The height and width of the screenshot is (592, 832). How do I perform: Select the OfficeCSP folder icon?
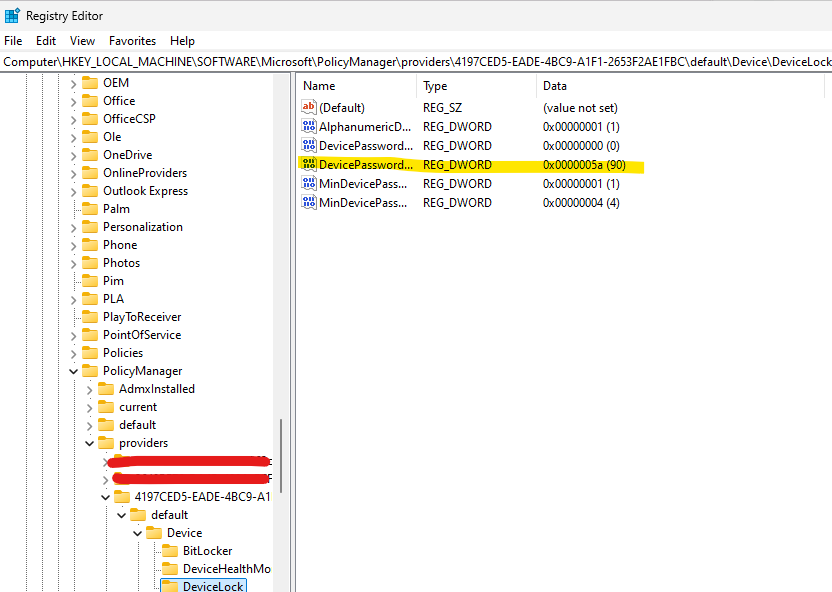pos(90,119)
